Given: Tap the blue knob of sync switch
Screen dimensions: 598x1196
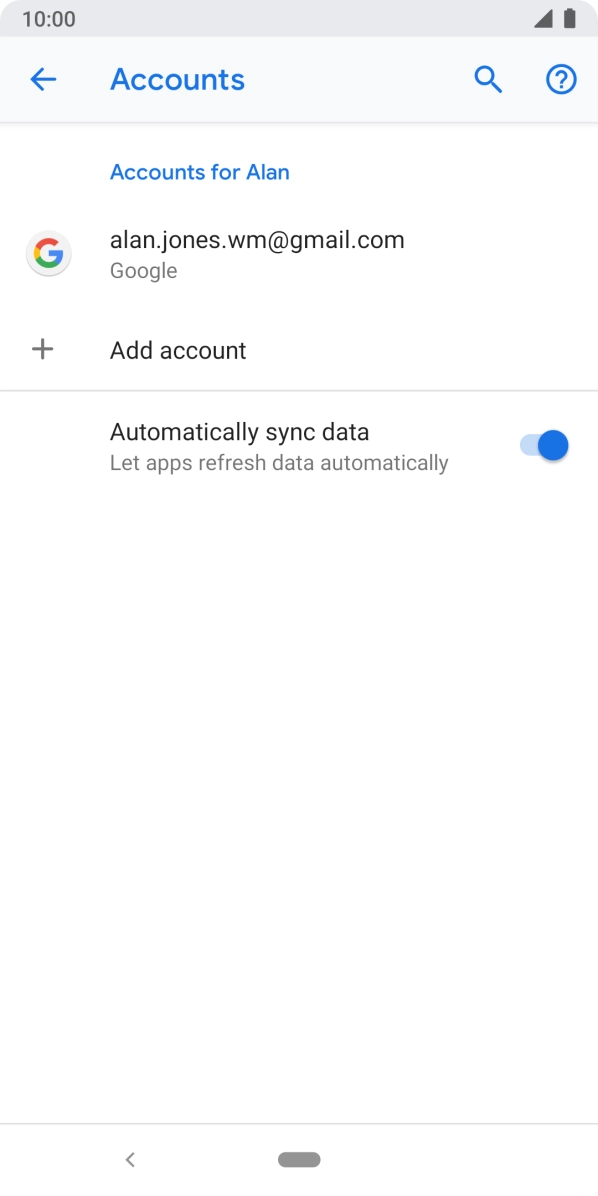Looking at the screenshot, I should click(x=553, y=445).
